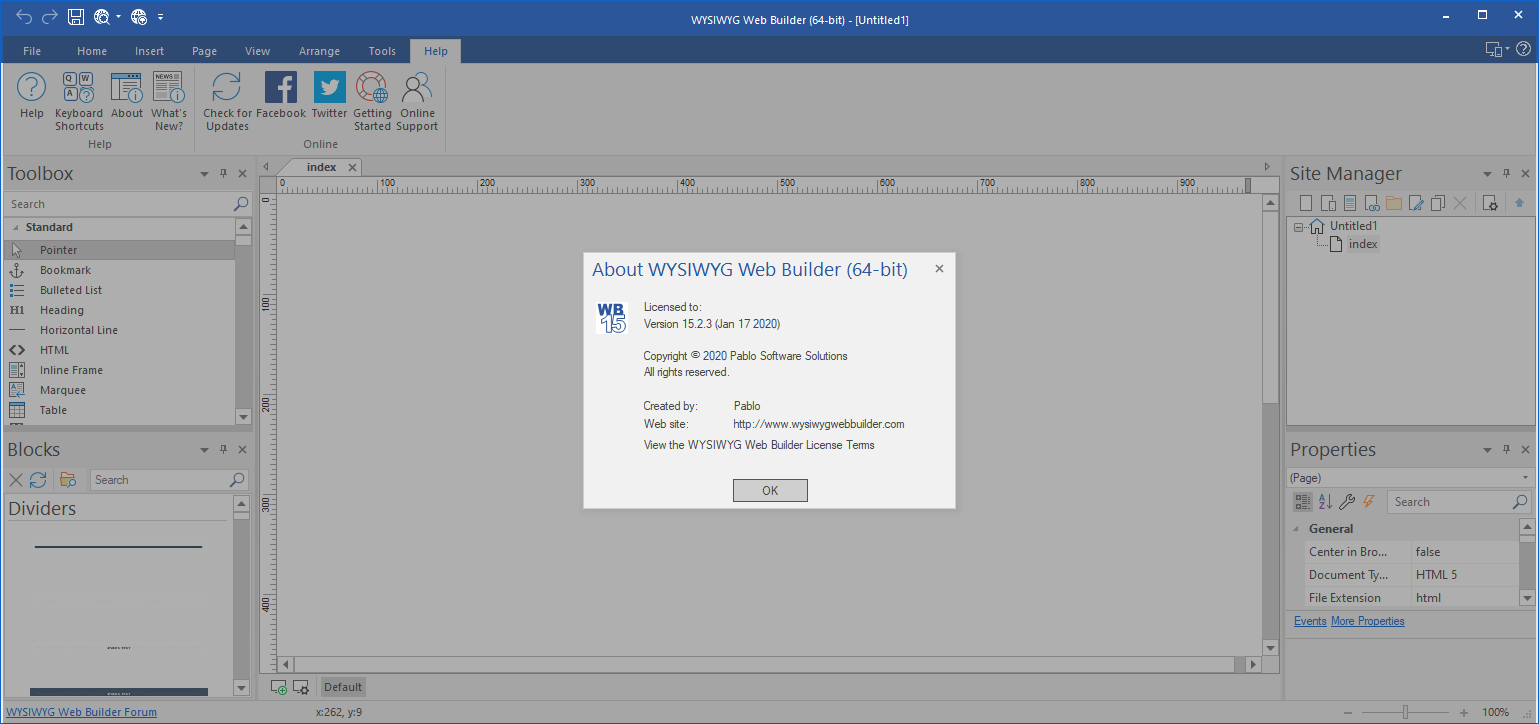Screen dimensions: 1539x724
Task: Open the Twitter link in the ribbon
Action: 329,95
